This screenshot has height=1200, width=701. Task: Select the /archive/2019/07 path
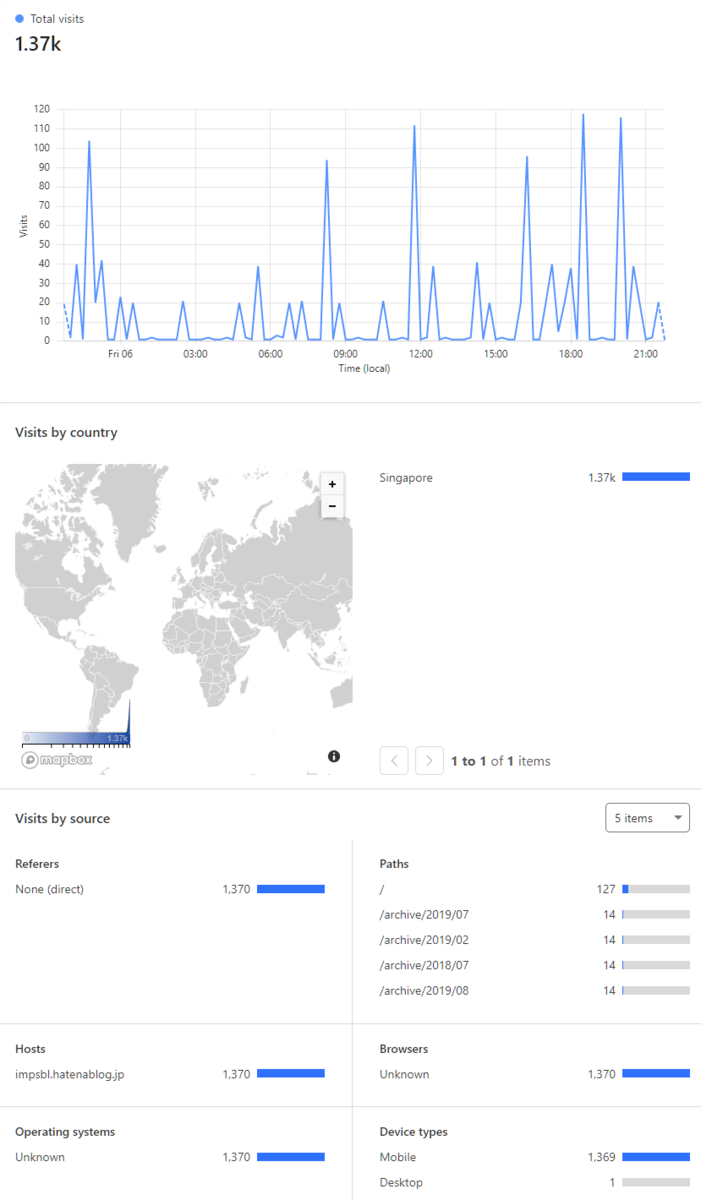click(534, 914)
